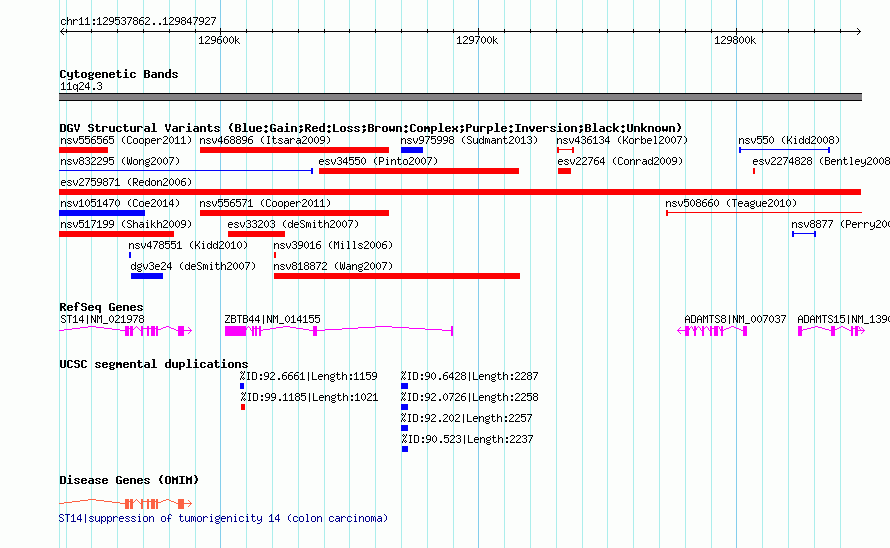Select the dgv3e24 (deSmith2007) blue bar
This screenshot has height=548, width=890.
[x=147, y=276]
